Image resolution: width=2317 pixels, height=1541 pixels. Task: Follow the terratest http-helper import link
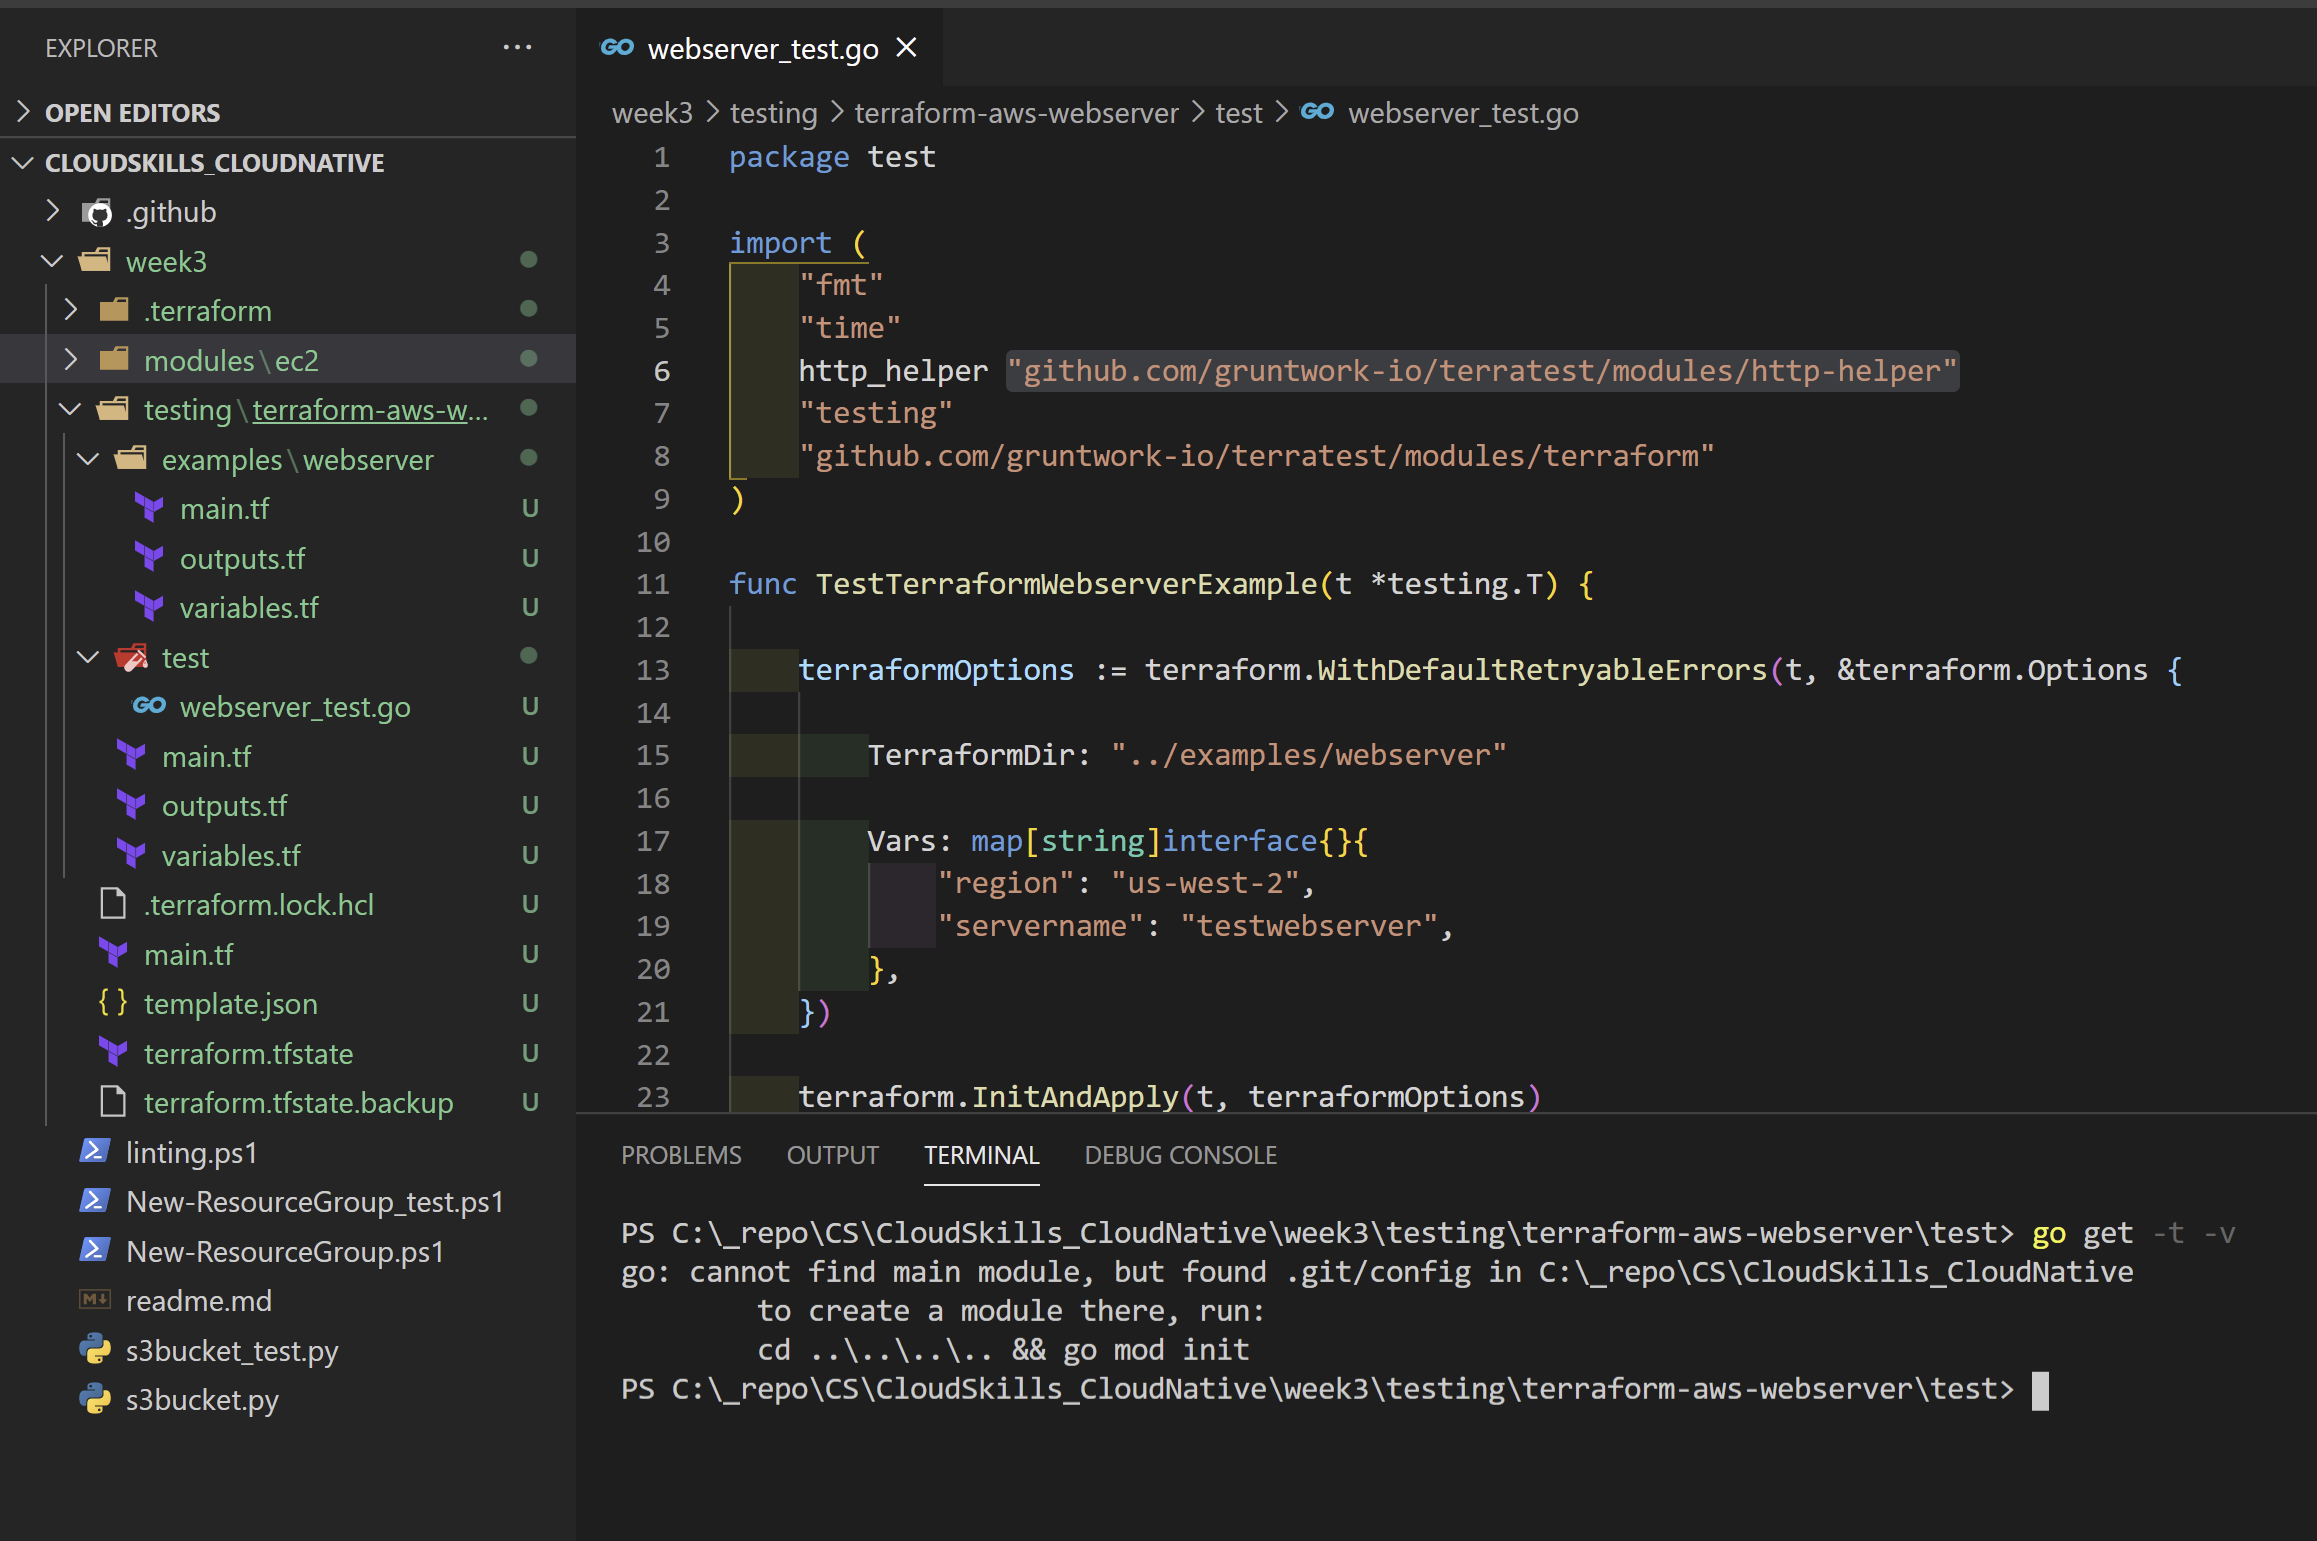[x=1481, y=371]
